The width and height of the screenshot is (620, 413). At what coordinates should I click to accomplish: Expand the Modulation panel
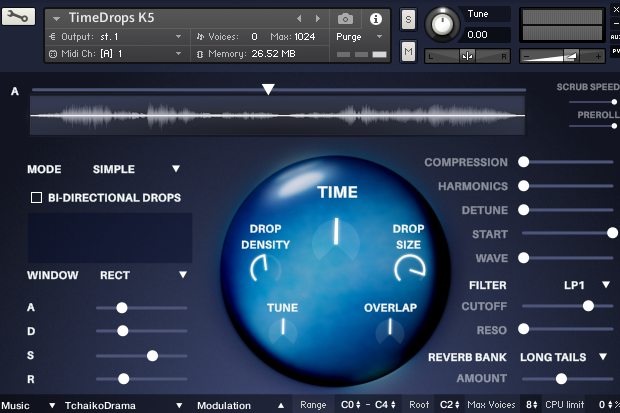point(240,405)
